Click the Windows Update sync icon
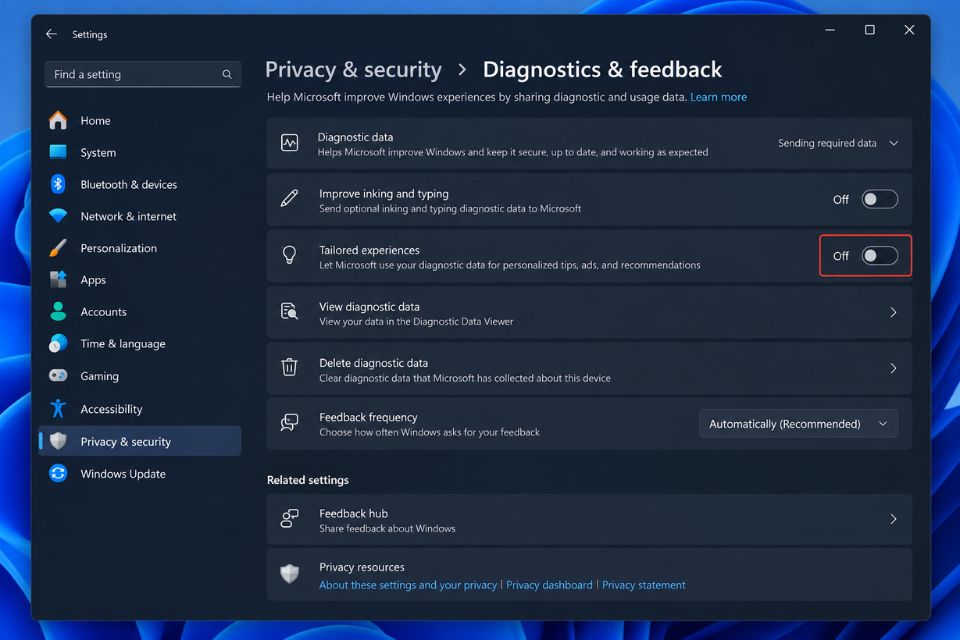960x640 pixels. pyautogui.click(x=58, y=473)
